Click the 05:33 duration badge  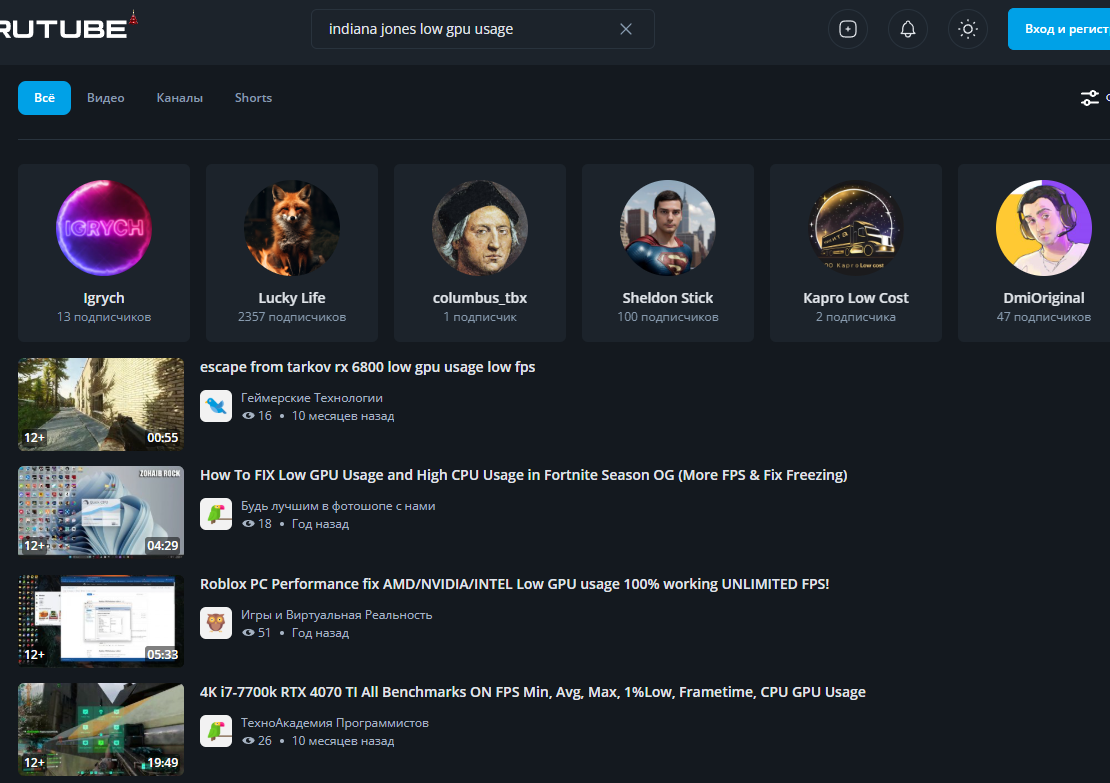click(x=162, y=654)
